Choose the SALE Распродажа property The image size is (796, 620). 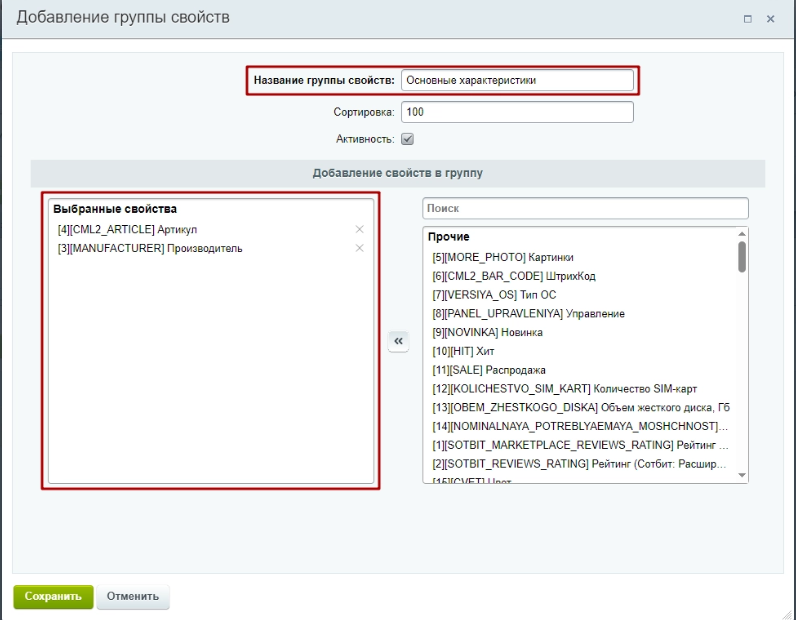click(x=489, y=370)
